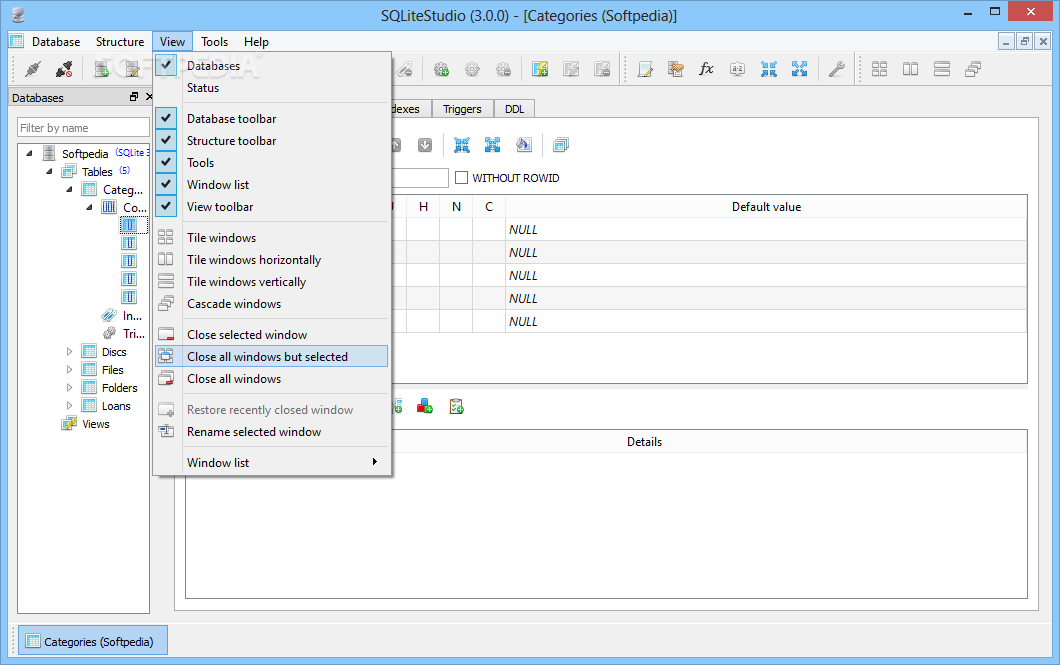Screen dimensions: 1060x665
Task: Choose Close all windows but selected
Action: [x=272, y=357]
